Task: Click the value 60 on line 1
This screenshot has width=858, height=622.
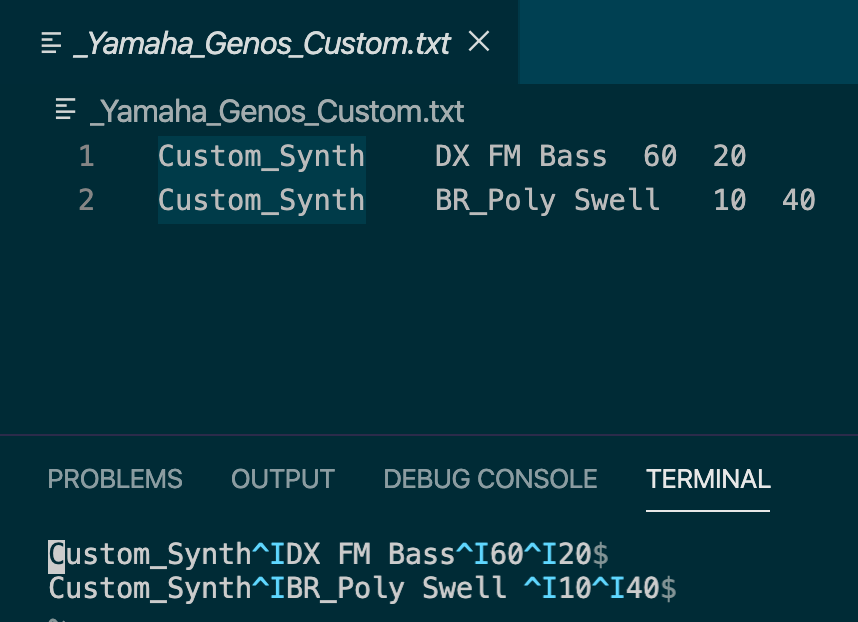Action: pos(660,157)
